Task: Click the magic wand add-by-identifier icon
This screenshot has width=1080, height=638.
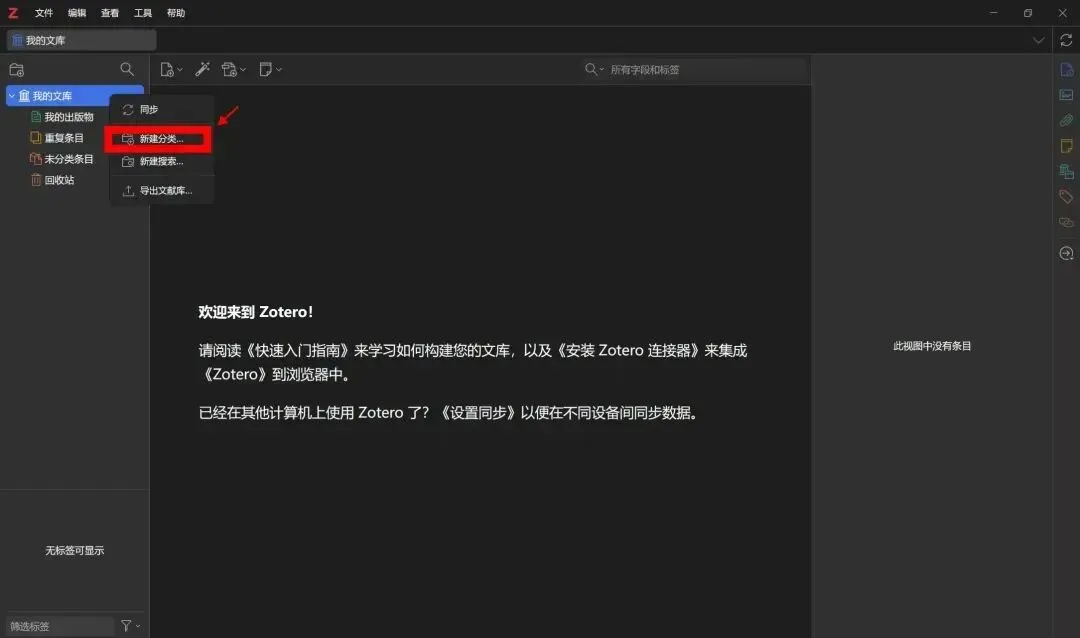Action: coord(202,69)
